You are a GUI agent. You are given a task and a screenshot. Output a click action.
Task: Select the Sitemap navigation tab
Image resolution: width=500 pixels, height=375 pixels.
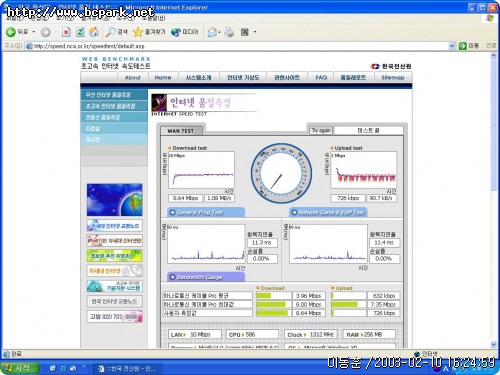click(393, 77)
